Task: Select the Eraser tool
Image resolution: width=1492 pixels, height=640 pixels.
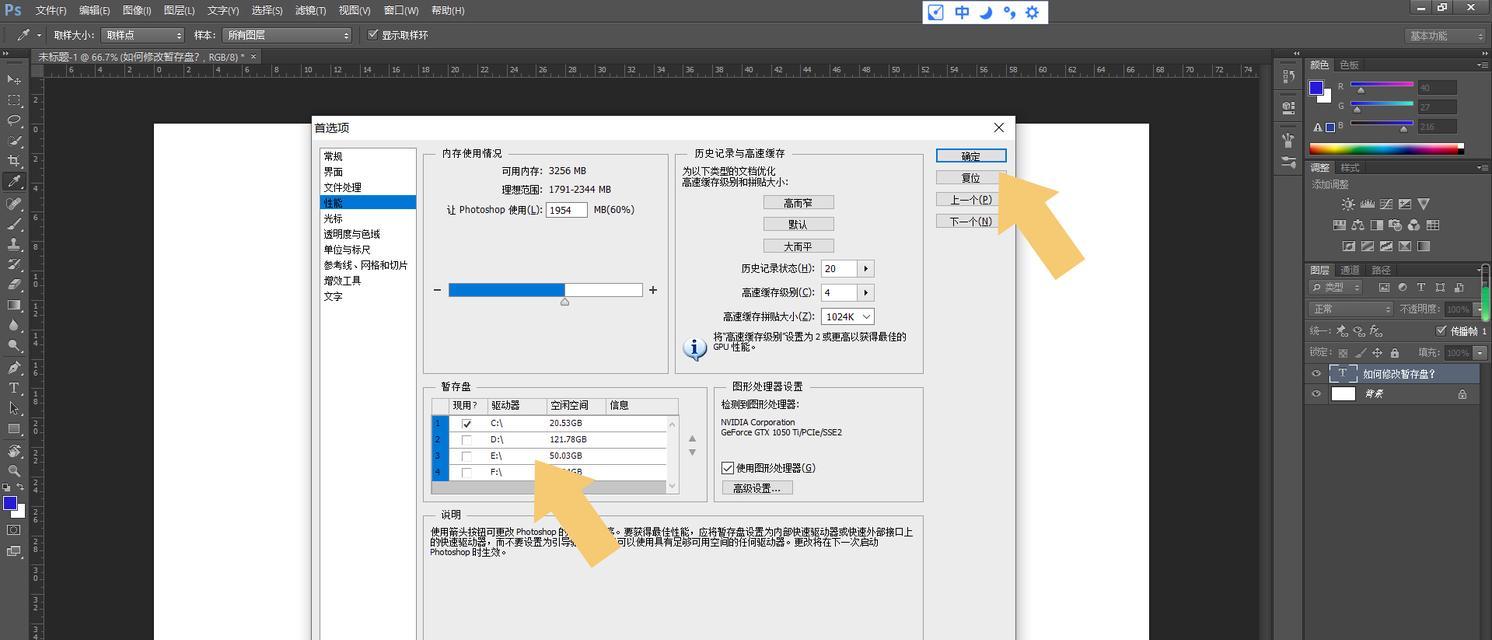Action: click(14, 285)
